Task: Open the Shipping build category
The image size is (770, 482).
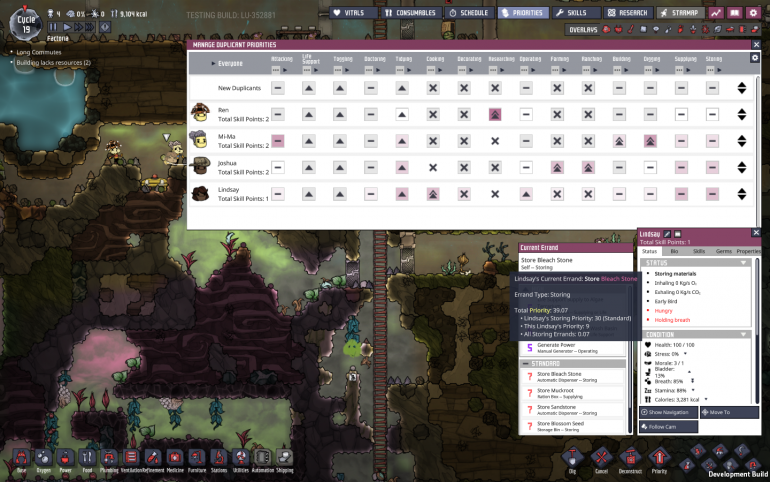Action: (284, 458)
